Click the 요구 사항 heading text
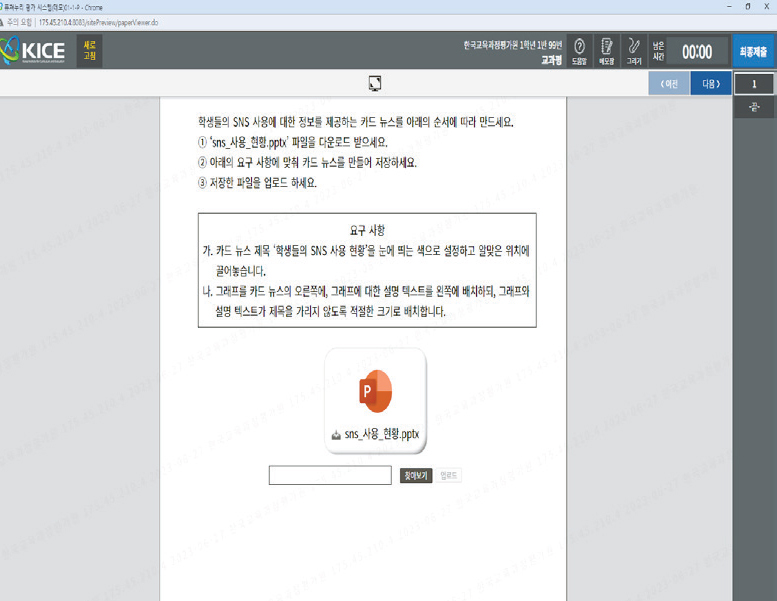 point(367,230)
